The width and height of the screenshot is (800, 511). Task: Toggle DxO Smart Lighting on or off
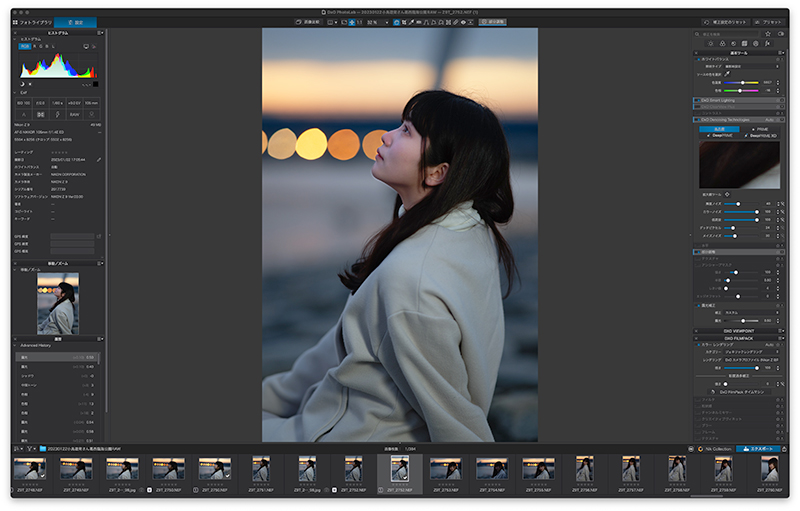[695, 101]
